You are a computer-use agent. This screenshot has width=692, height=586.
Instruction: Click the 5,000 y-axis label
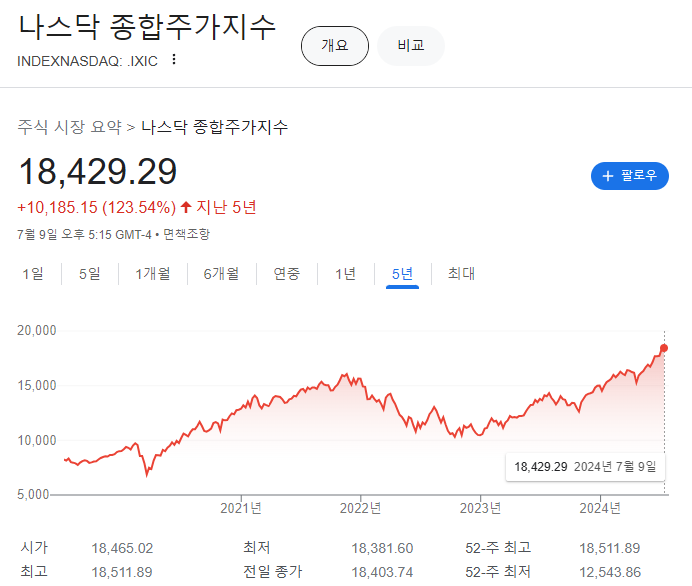[x=33, y=495]
